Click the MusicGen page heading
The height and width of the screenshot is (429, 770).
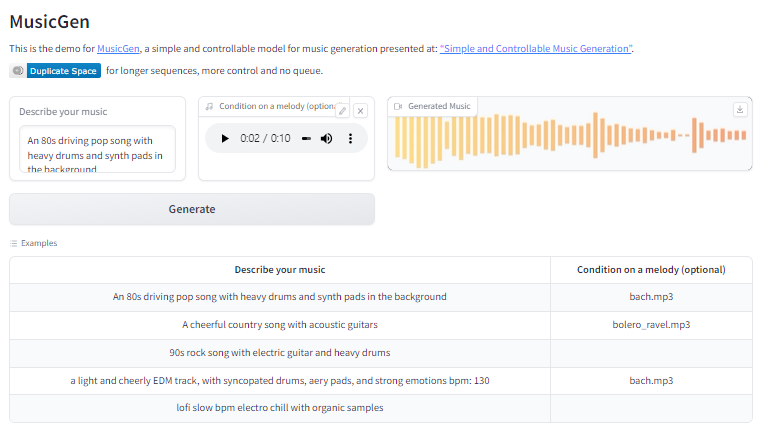[50, 22]
